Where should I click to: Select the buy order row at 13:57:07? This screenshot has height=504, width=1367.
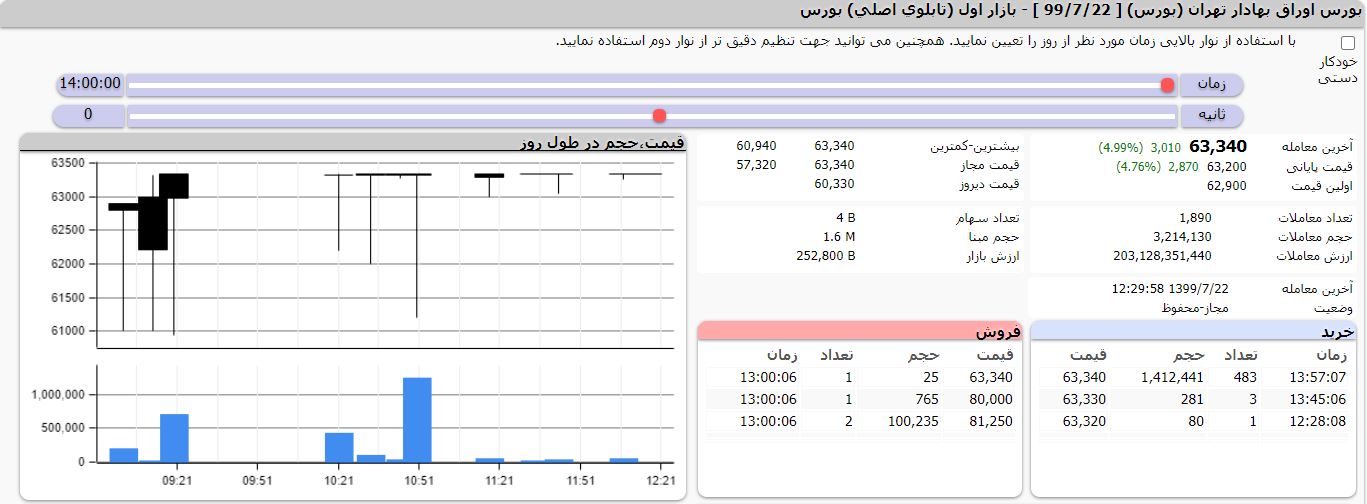[1193, 377]
